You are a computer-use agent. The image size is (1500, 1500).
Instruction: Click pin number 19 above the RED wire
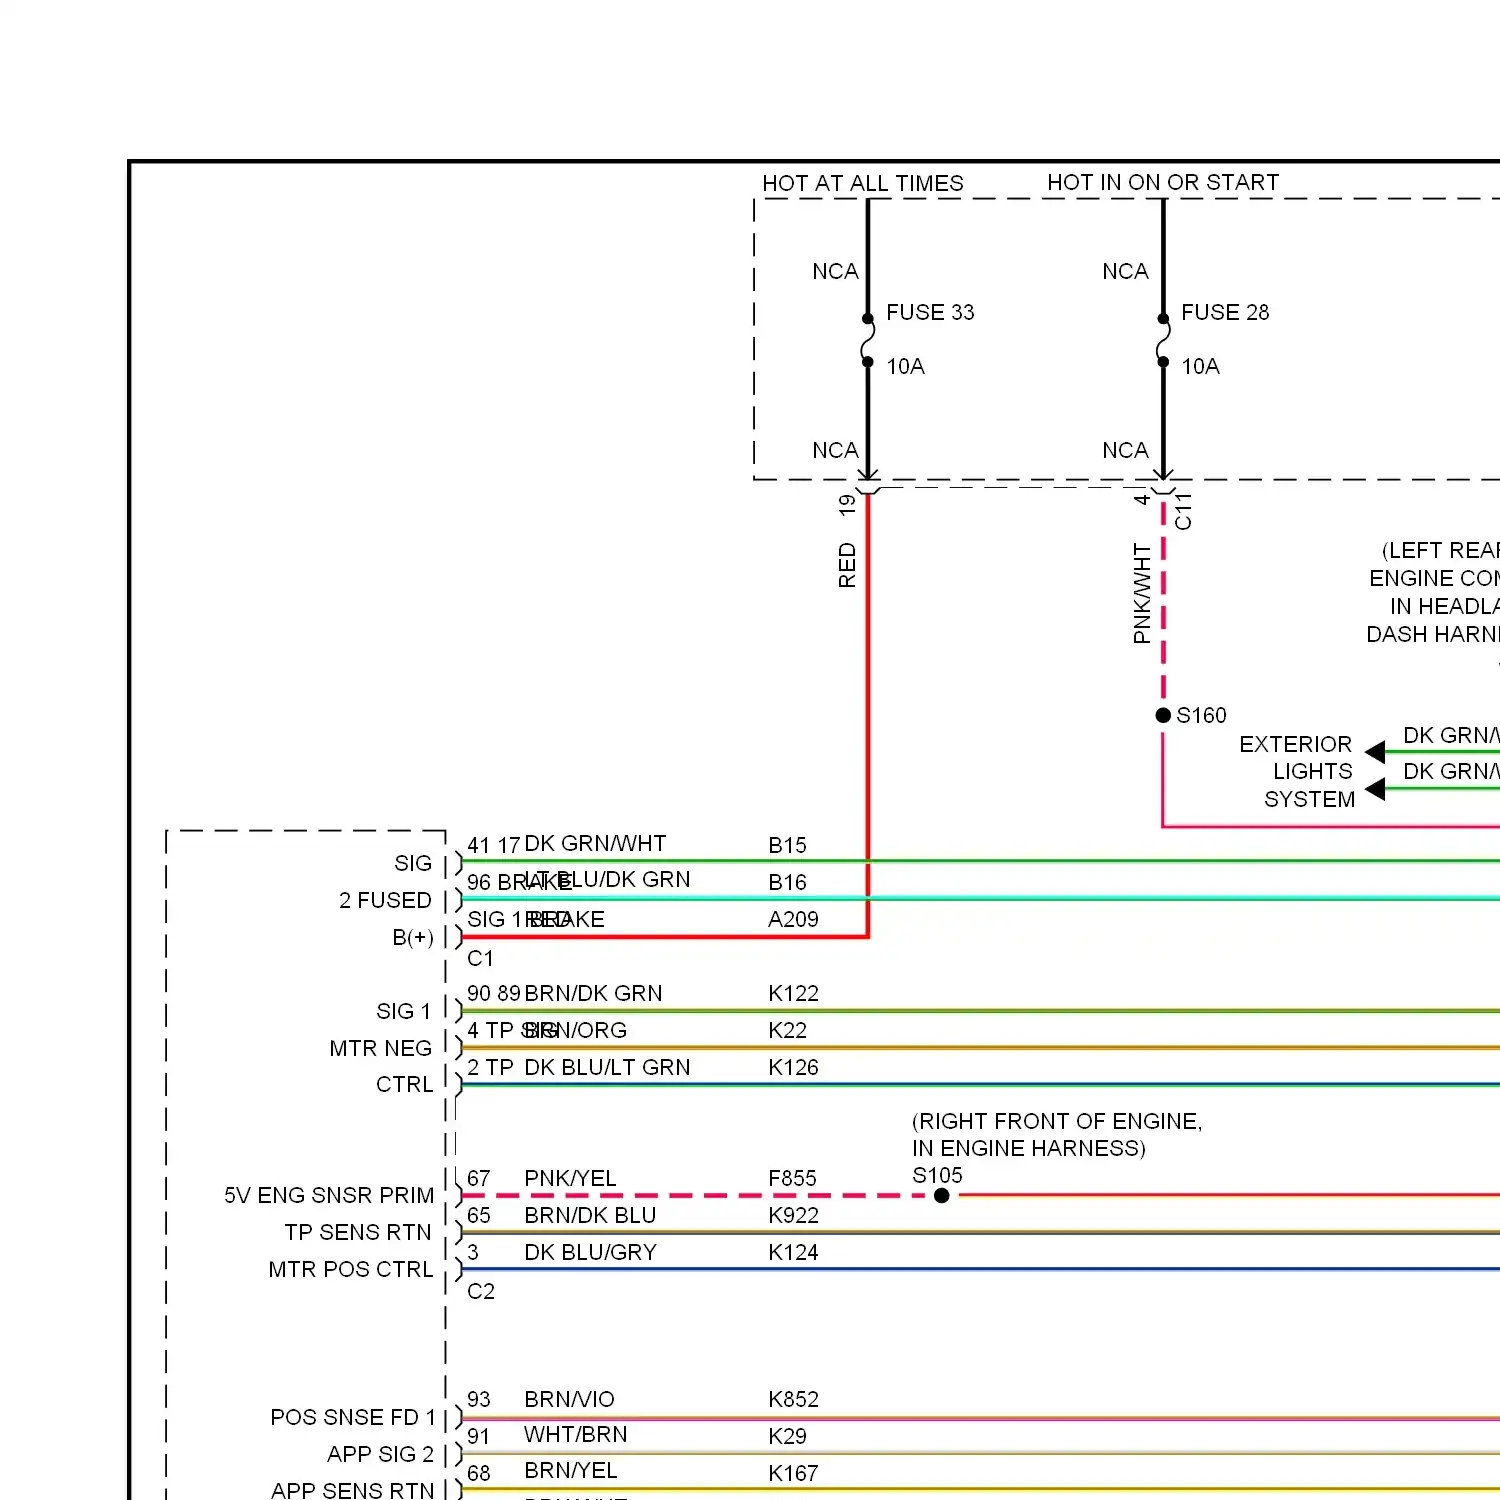(847, 505)
